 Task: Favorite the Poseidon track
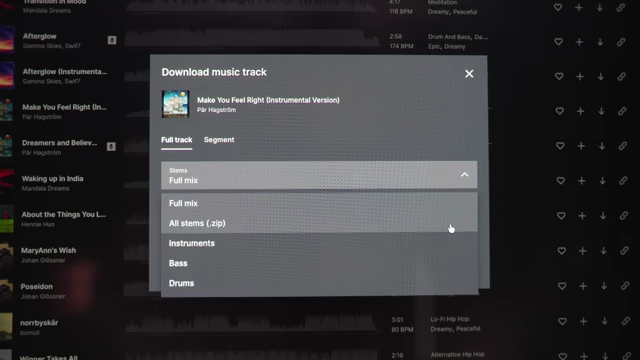pyautogui.click(x=562, y=286)
